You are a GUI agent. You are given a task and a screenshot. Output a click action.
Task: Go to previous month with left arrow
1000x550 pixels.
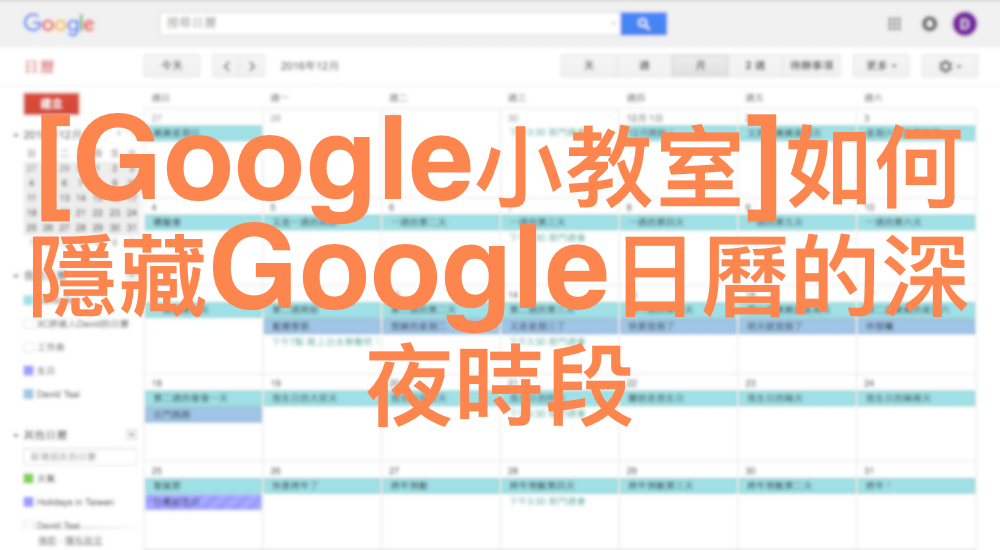226,66
